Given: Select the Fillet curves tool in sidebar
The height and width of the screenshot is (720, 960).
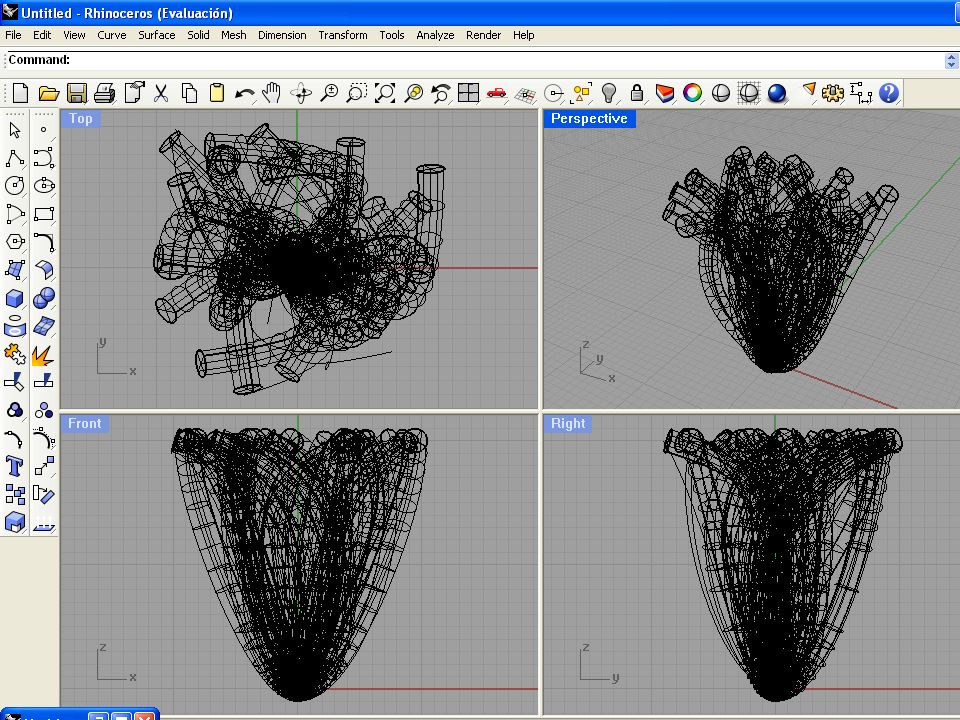Looking at the screenshot, I should point(44,242).
